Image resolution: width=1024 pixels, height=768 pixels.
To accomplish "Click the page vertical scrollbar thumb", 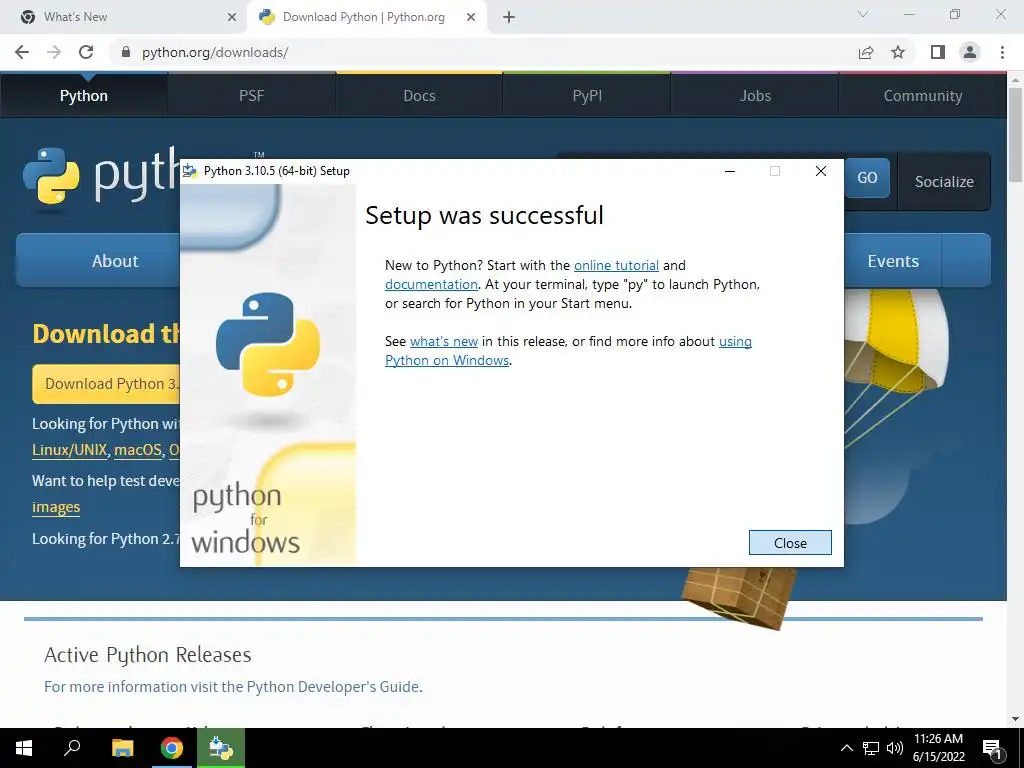I will click(1016, 134).
